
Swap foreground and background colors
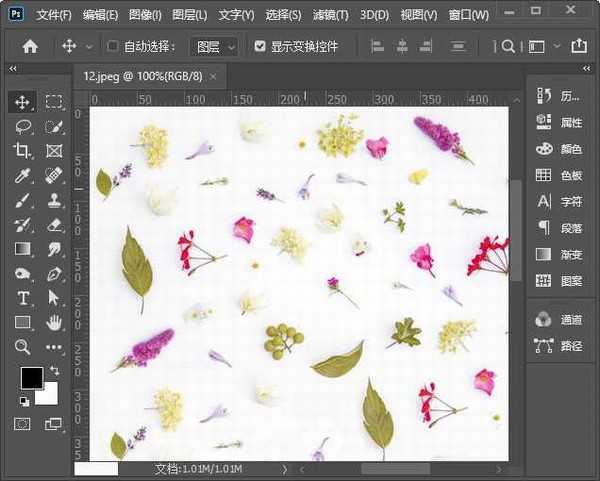(x=53, y=371)
